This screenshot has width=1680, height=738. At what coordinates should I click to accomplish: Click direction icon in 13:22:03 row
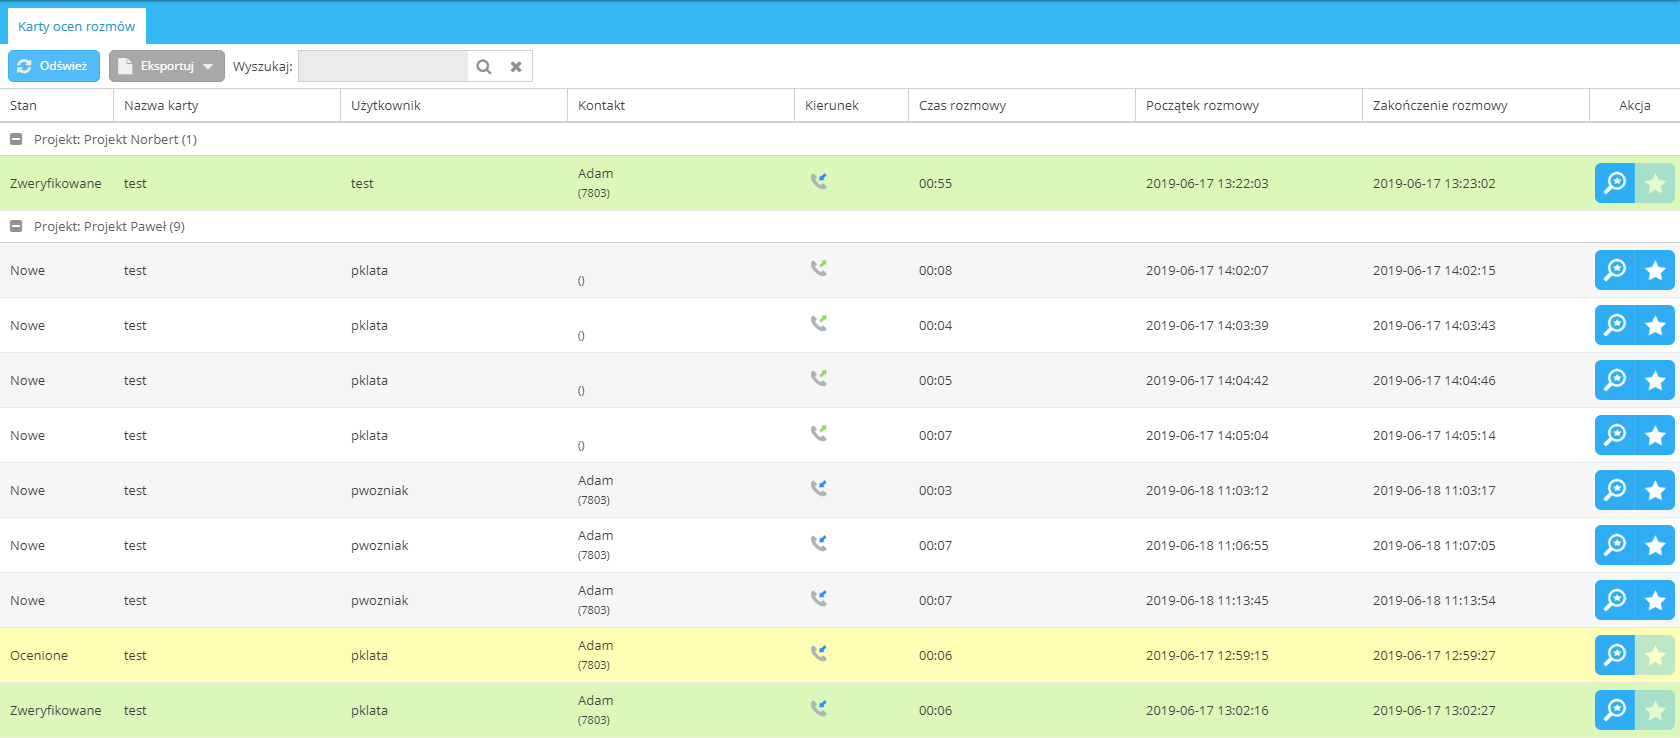click(x=819, y=181)
